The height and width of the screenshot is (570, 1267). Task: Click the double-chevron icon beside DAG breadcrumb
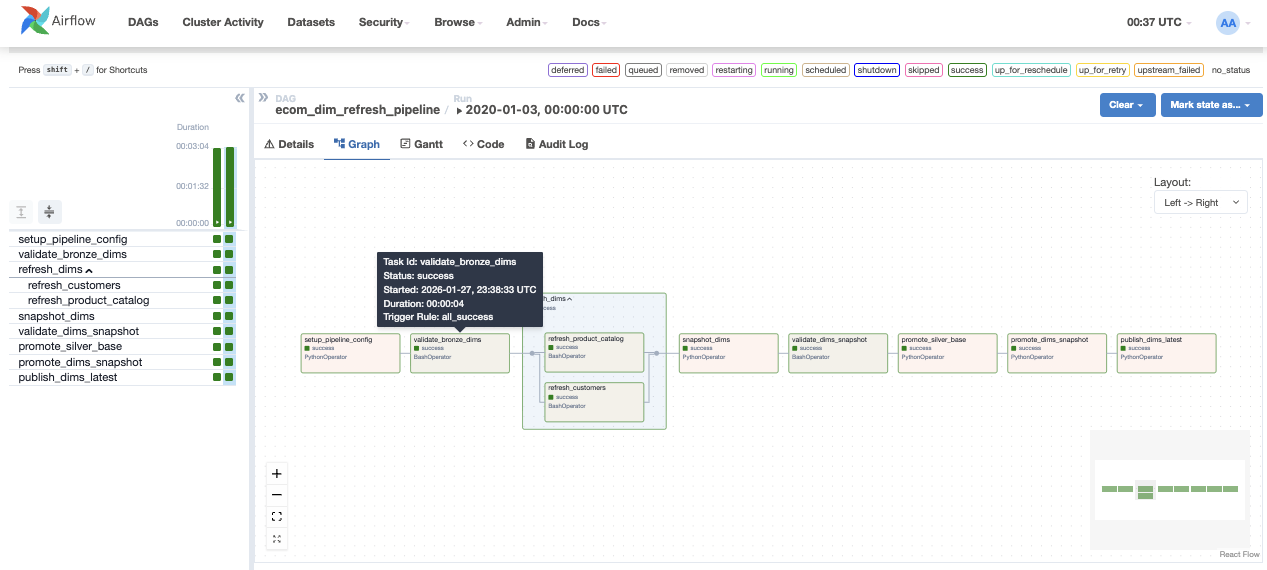click(x=264, y=98)
